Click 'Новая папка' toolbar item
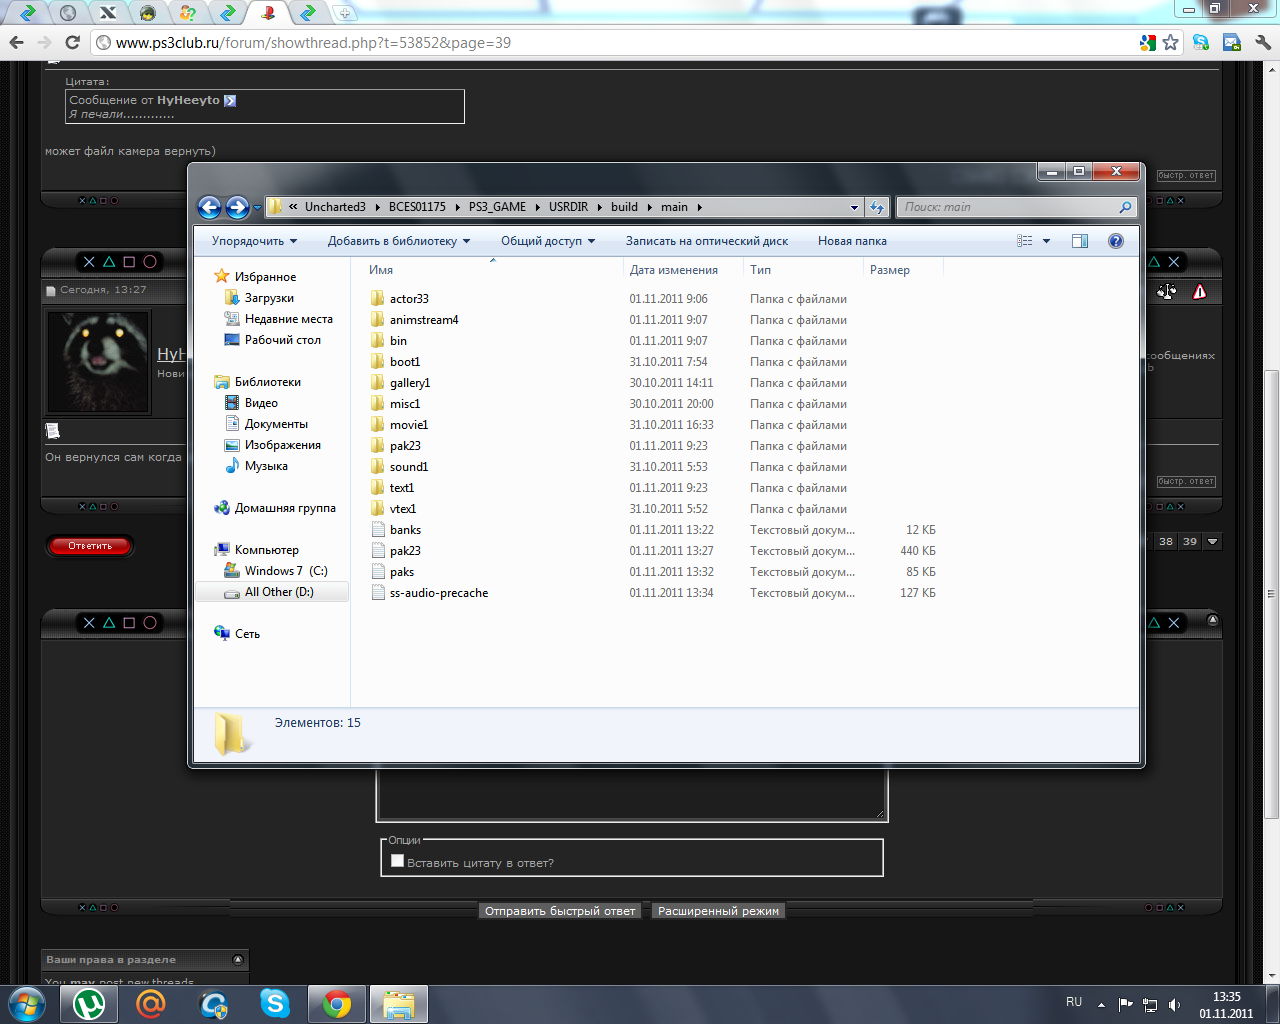 [852, 241]
